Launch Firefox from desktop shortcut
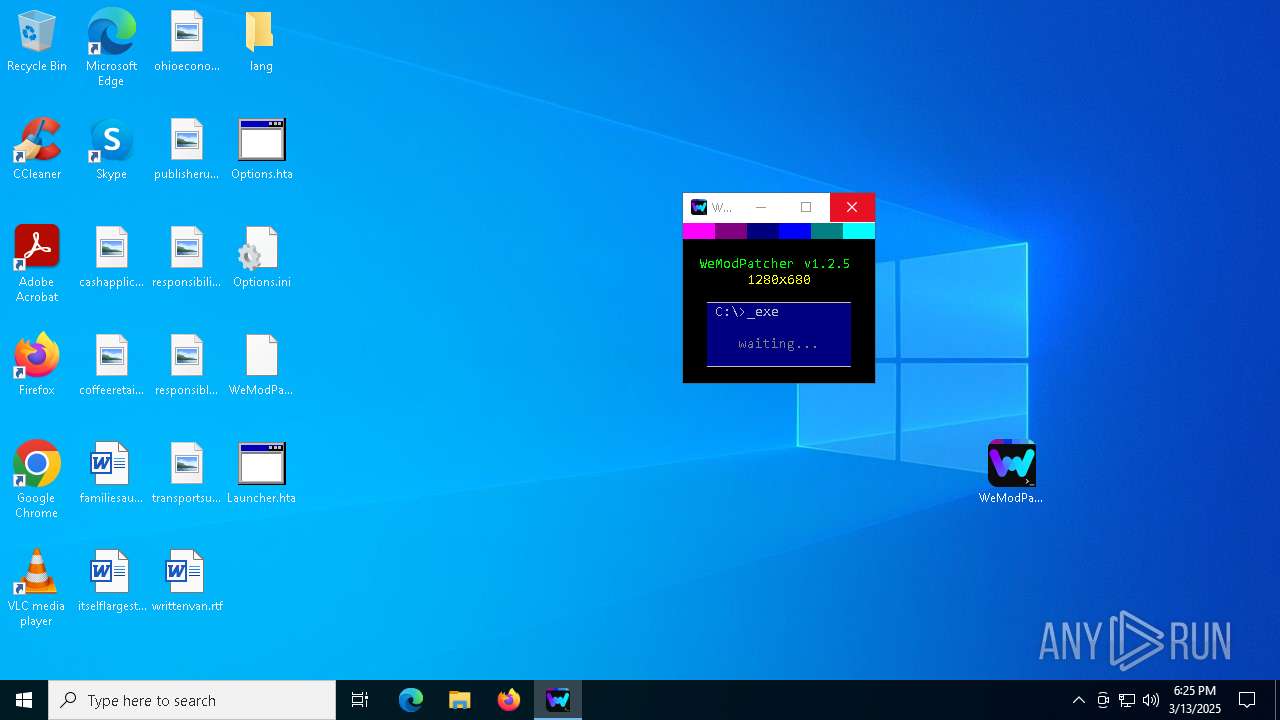 pyautogui.click(x=37, y=366)
